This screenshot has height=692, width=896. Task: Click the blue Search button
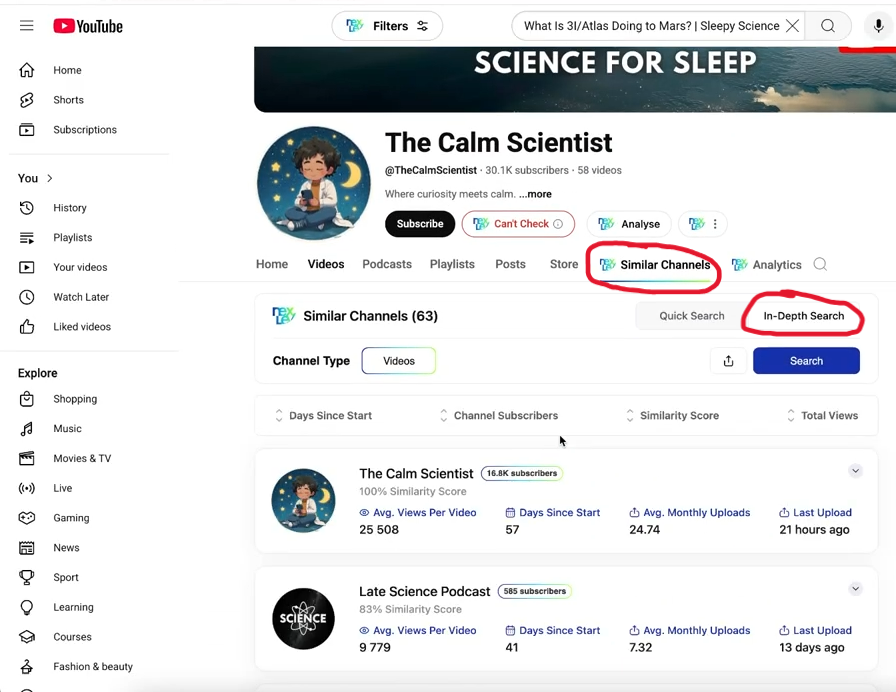pos(806,361)
